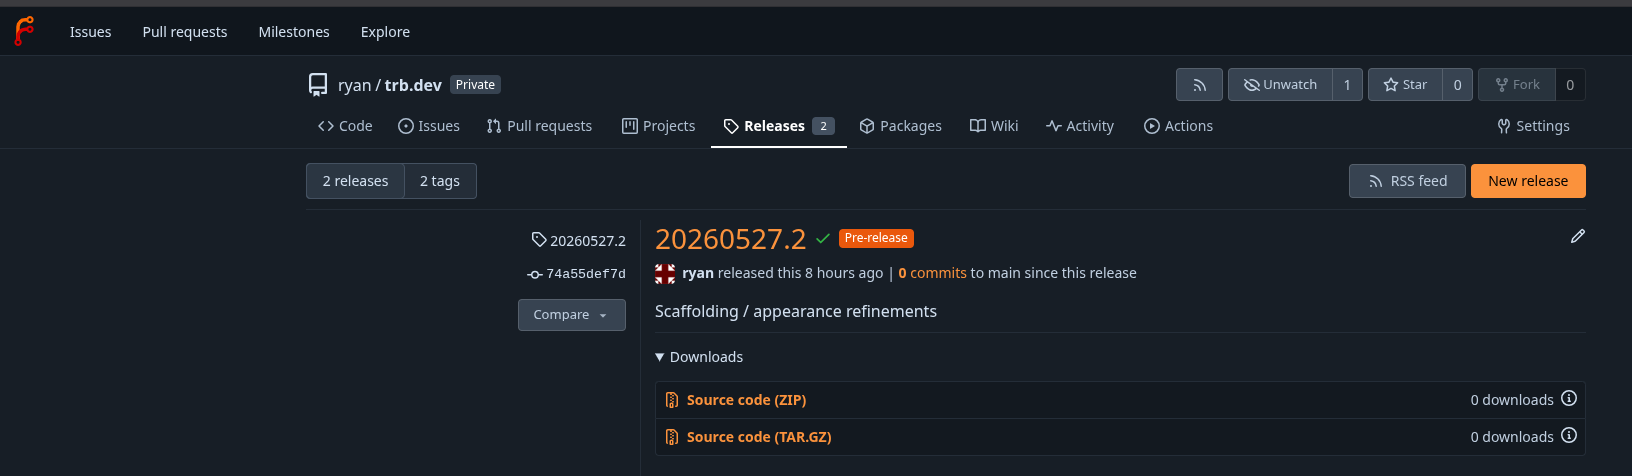The height and width of the screenshot is (476, 1632).
Task: Click the info icon for ZIP downloads
Action: [1569, 398]
